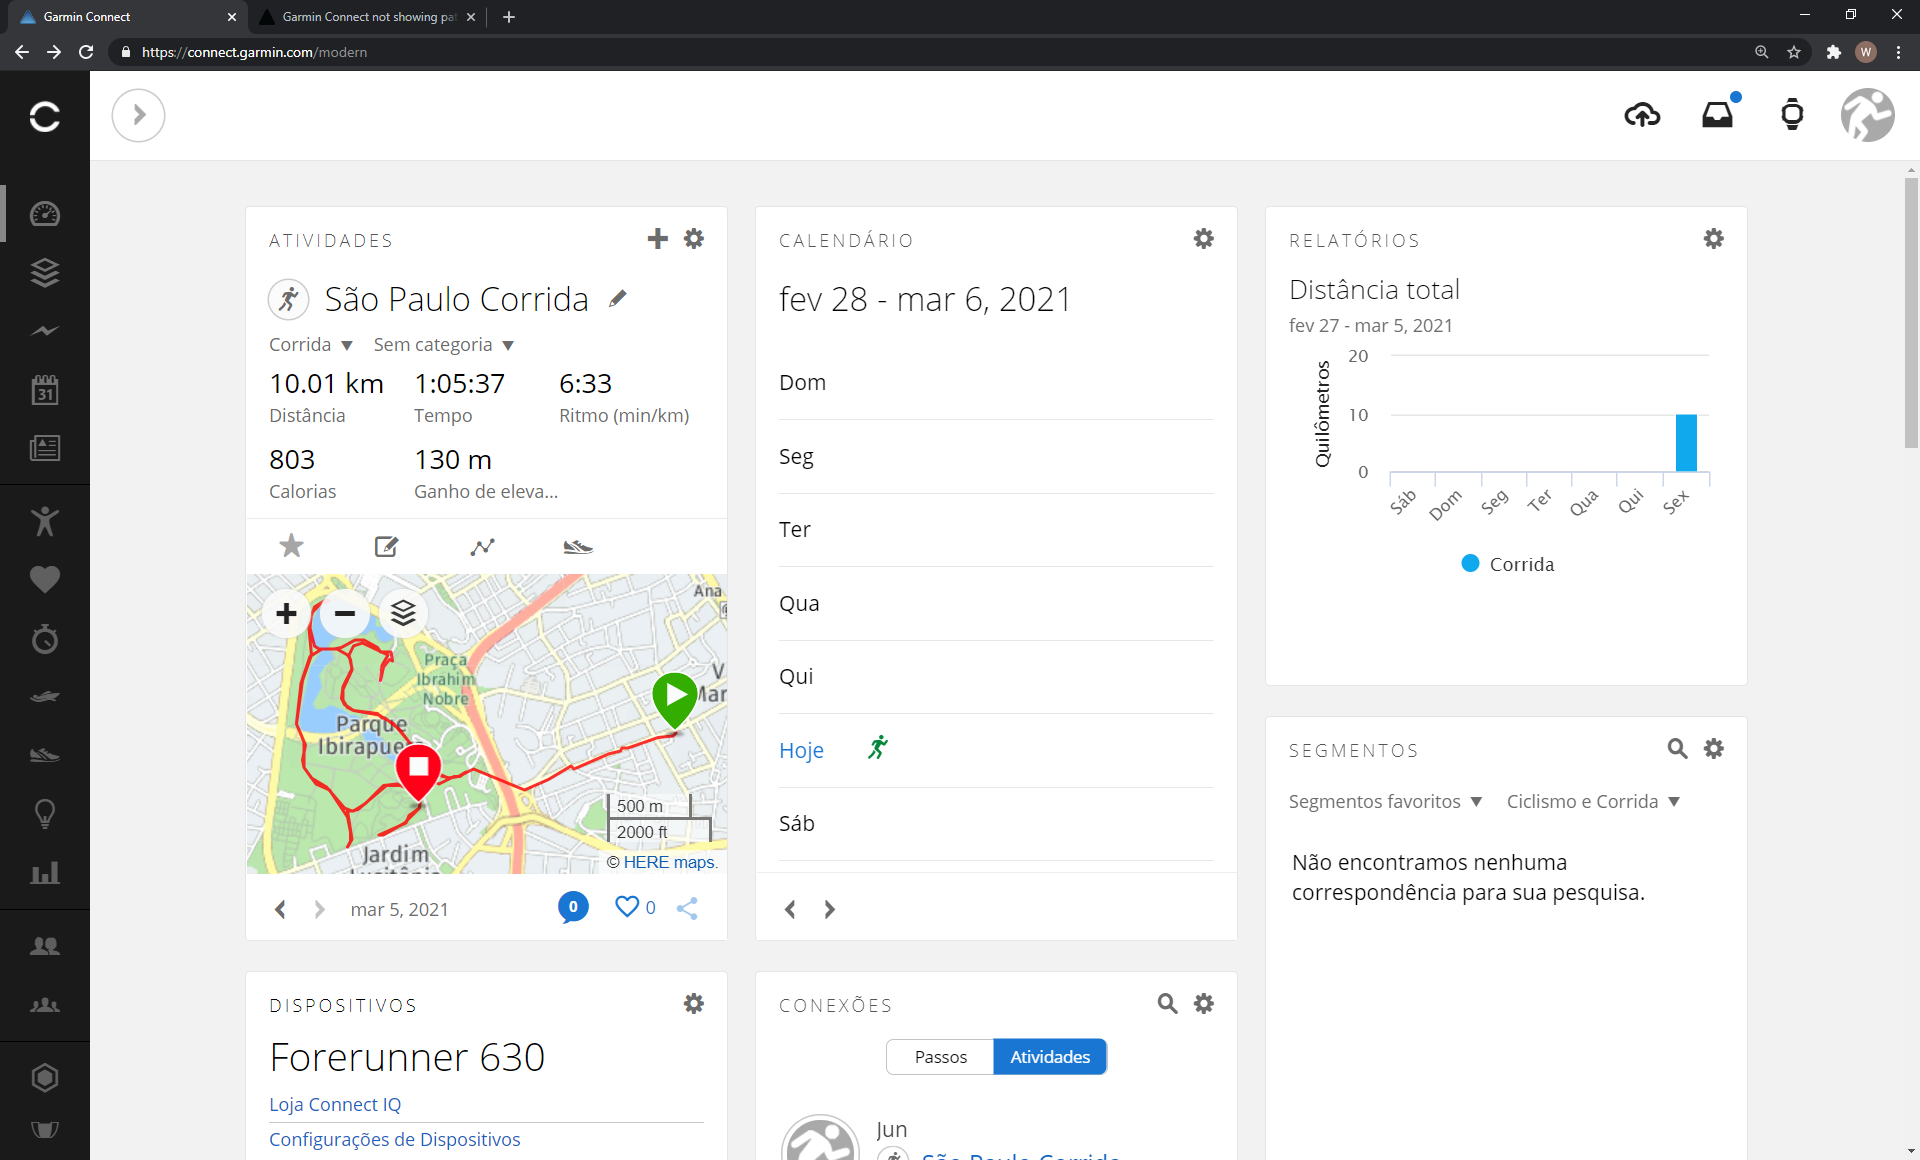Zoom in on the activity map
Viewport: 1920px width, 1160px height.
286,613
